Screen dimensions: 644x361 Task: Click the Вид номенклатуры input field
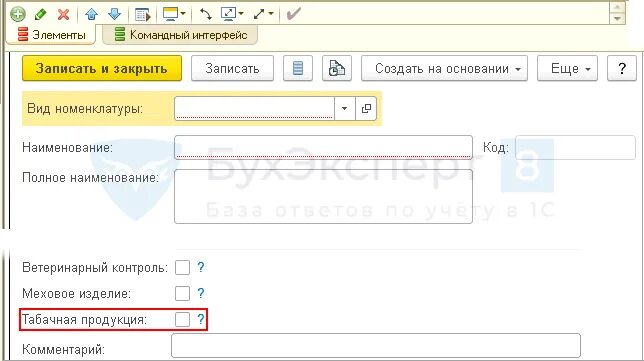tap(254, 108)
